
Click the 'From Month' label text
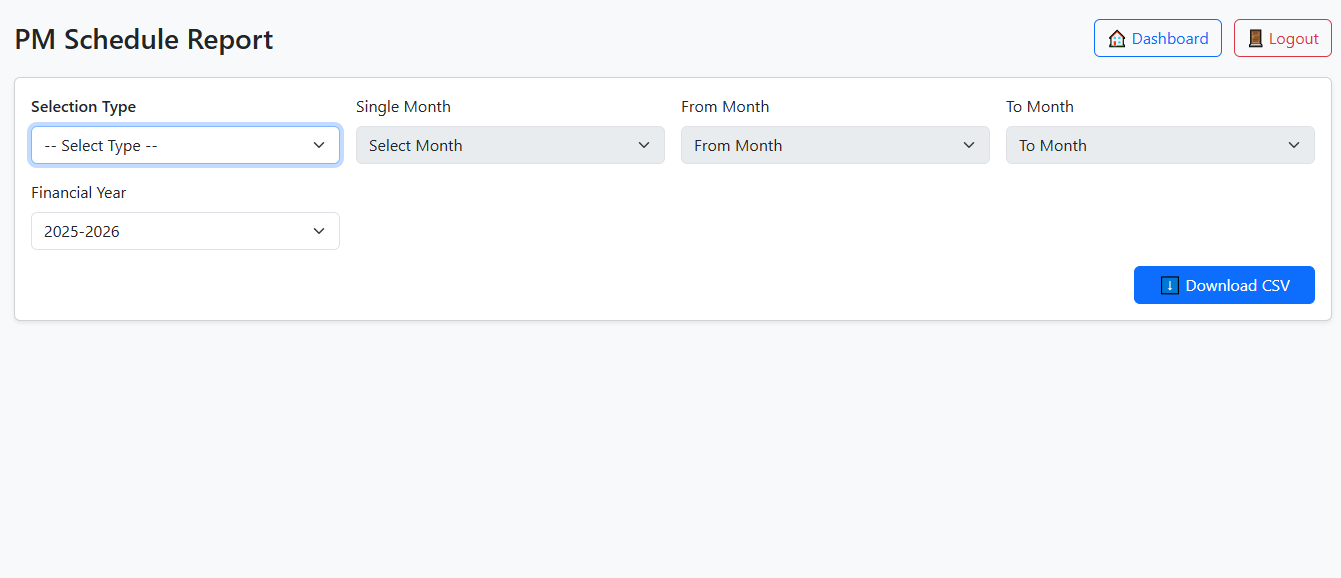725,107
